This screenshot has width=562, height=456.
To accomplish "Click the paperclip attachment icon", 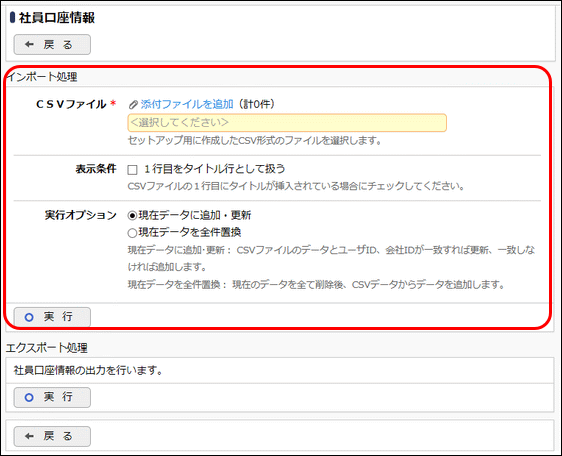I will click(133, 105).
